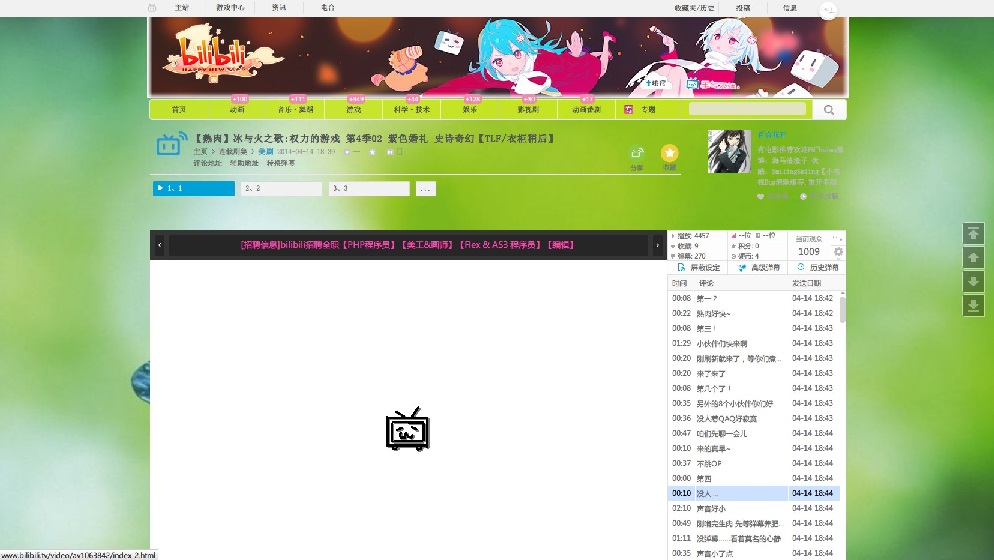
Task: Click 信息 in the top bar
Action: pyautogui.click(x=790, y=8)
